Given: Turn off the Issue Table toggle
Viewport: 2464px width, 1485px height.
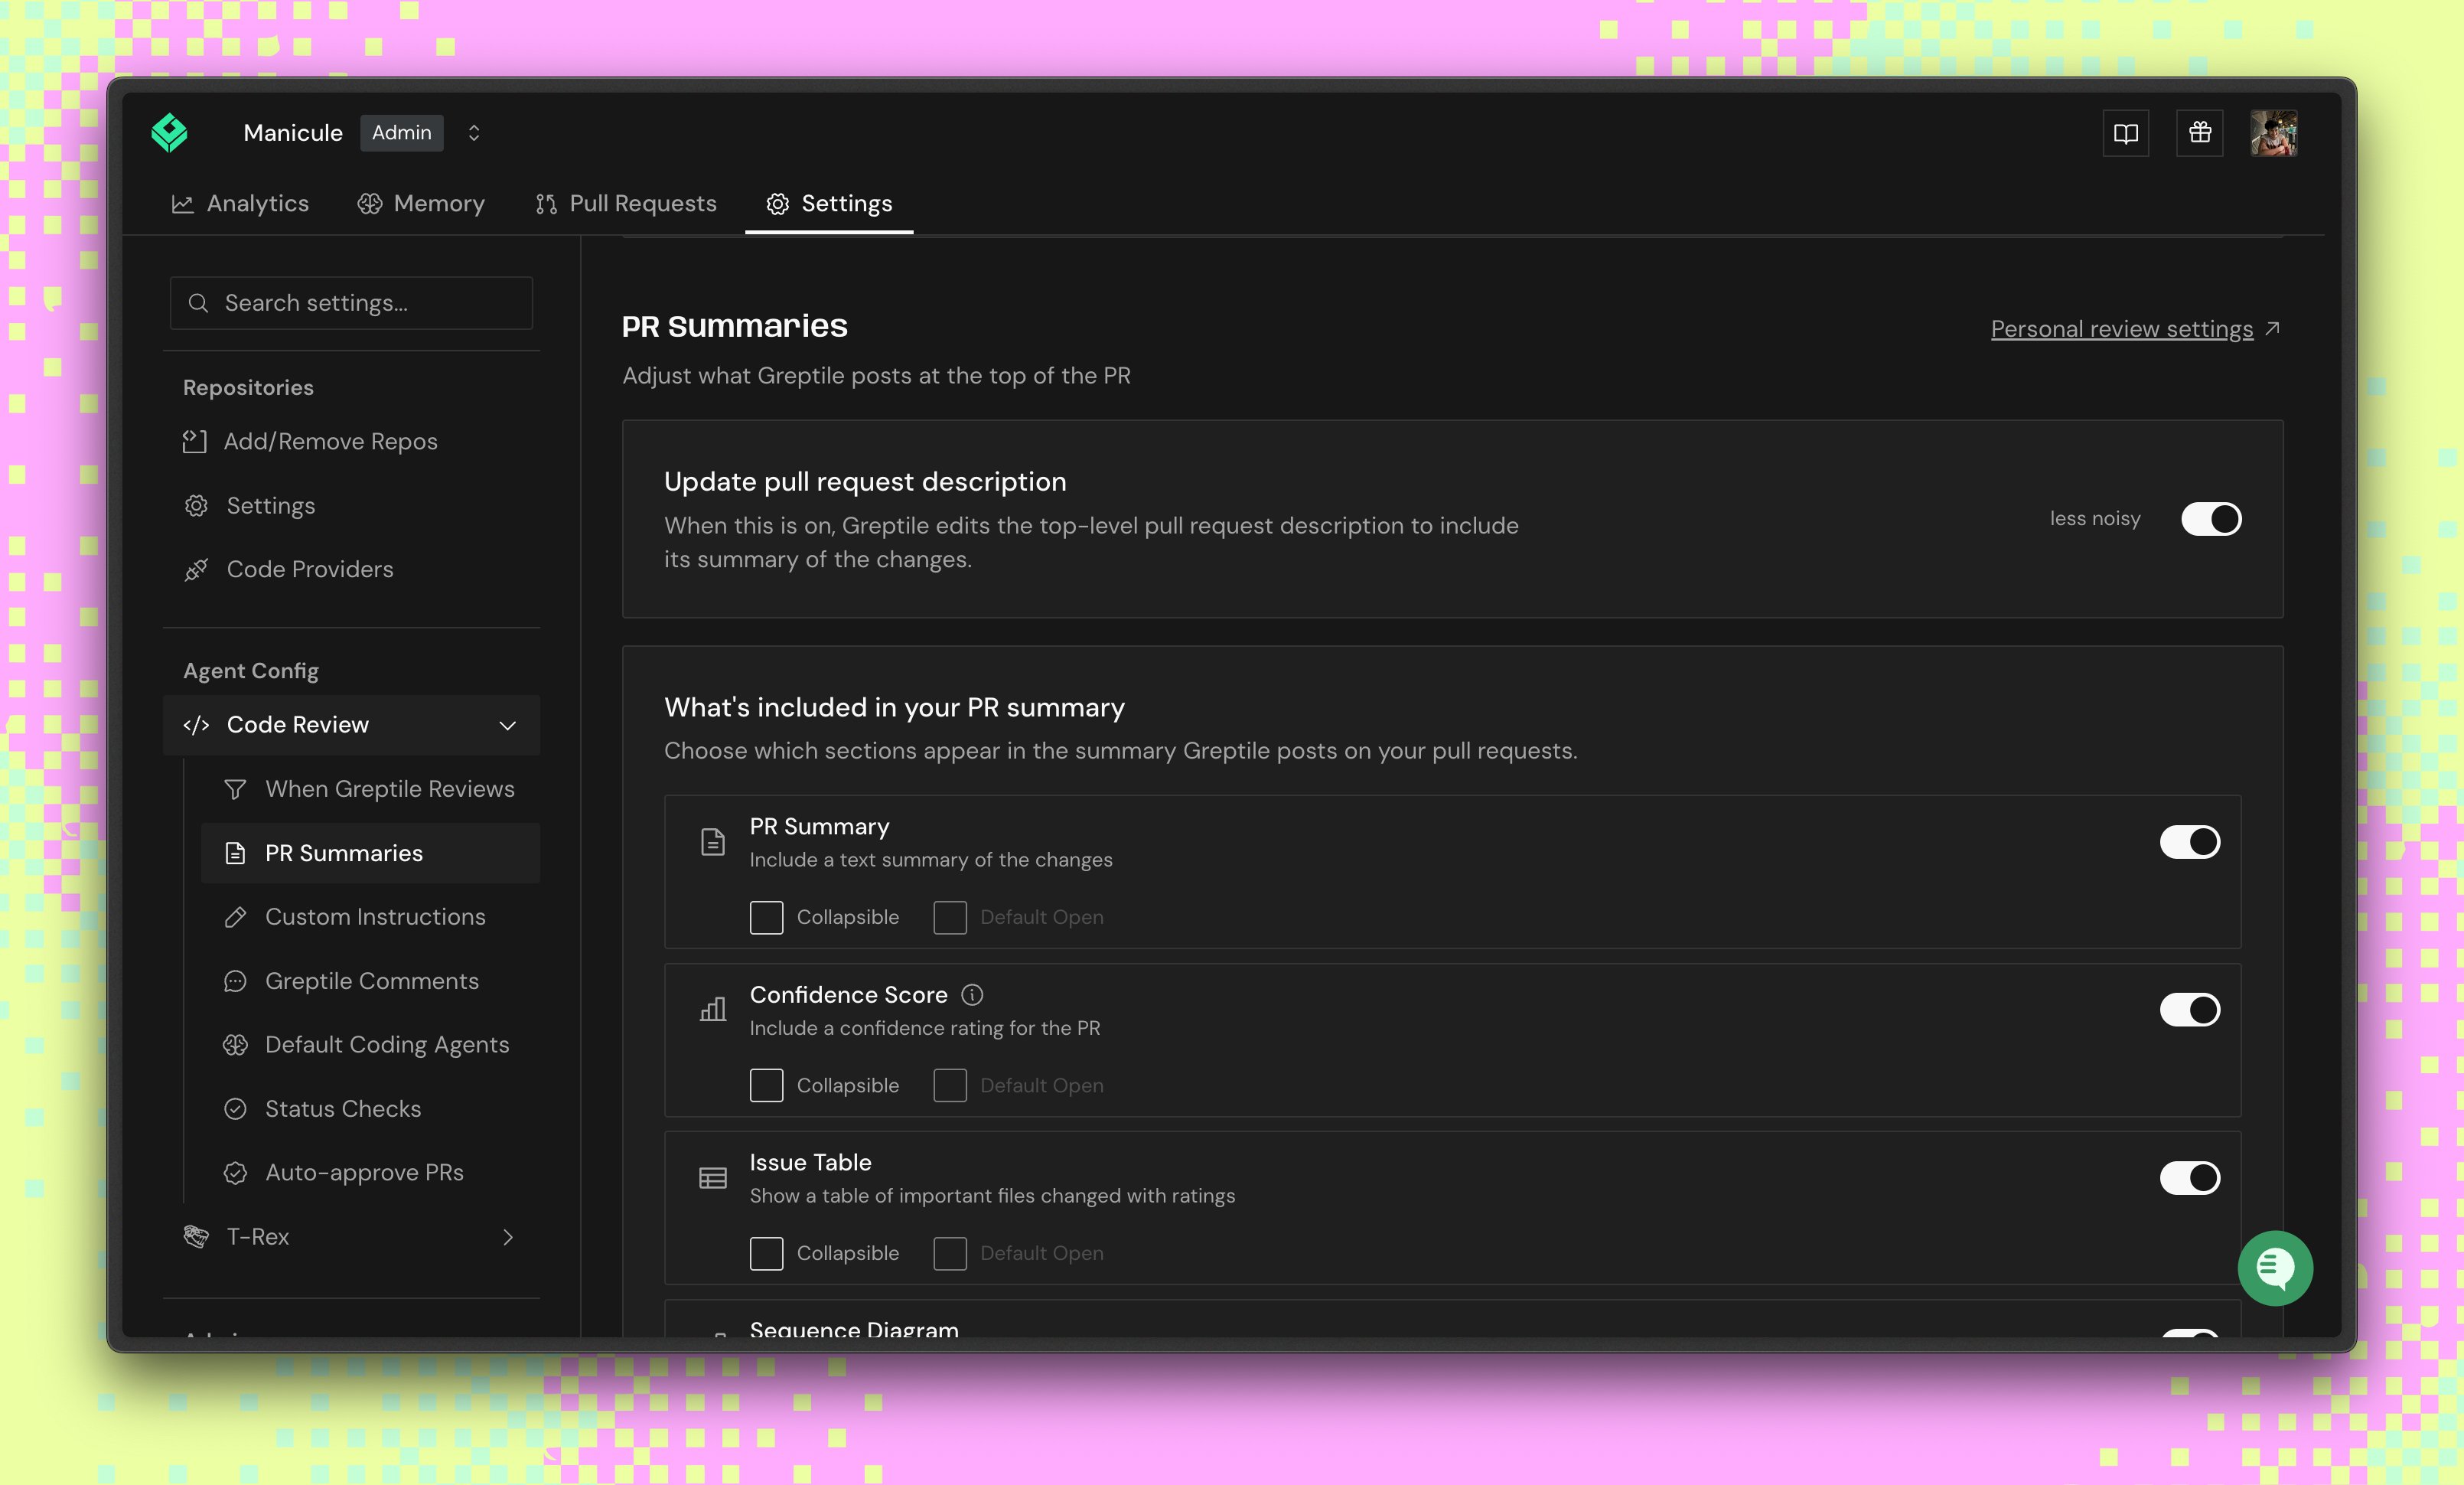Looking at the screenshot, I should click(x=2190, y=1178).
